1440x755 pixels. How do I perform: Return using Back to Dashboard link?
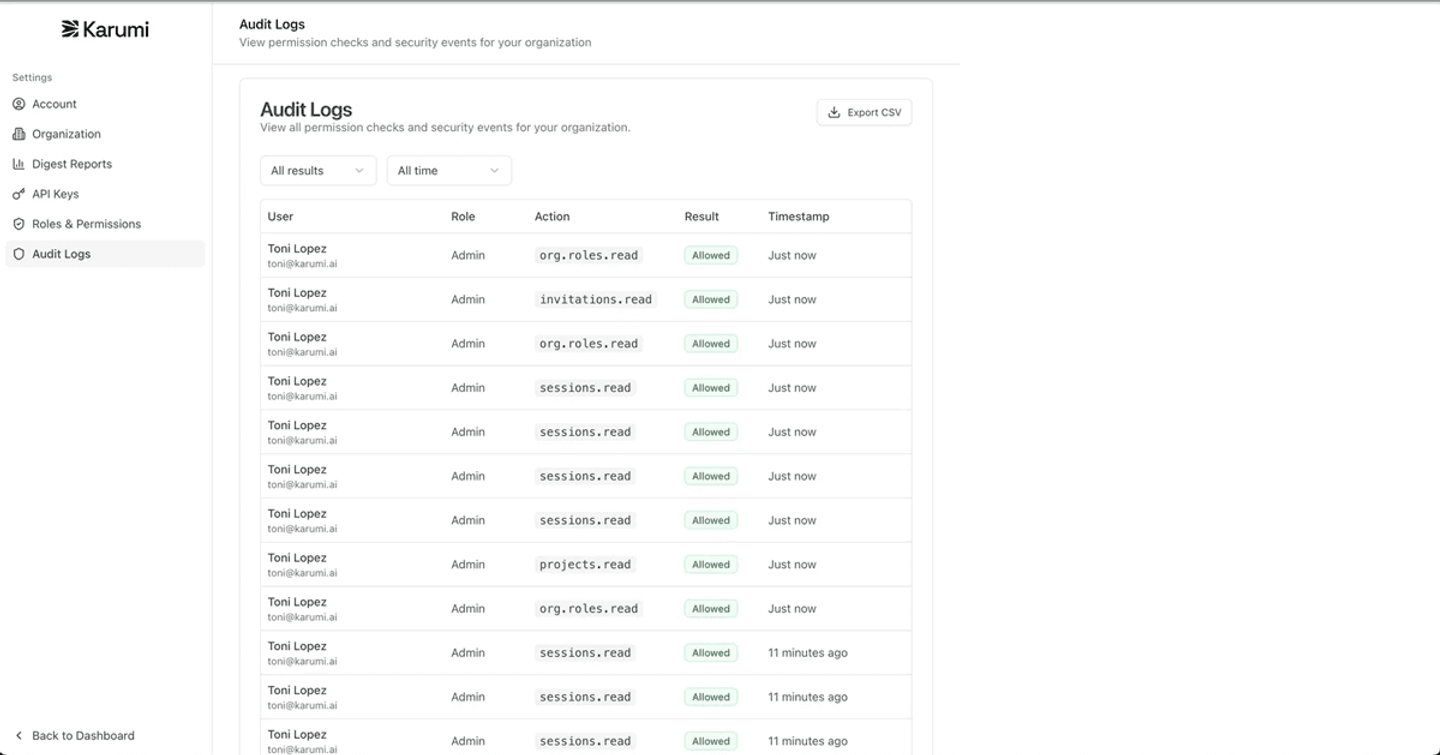tap(74, 735)
